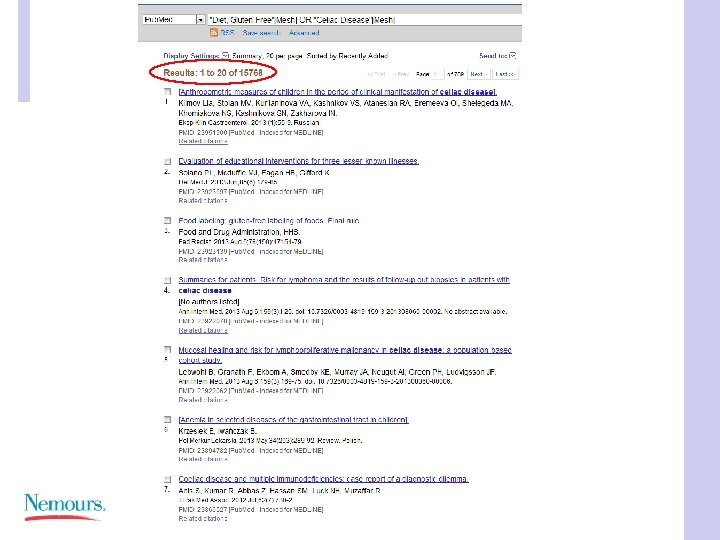The image size is (720, 540).
Task: Open the RSS link
Action: 227,33
